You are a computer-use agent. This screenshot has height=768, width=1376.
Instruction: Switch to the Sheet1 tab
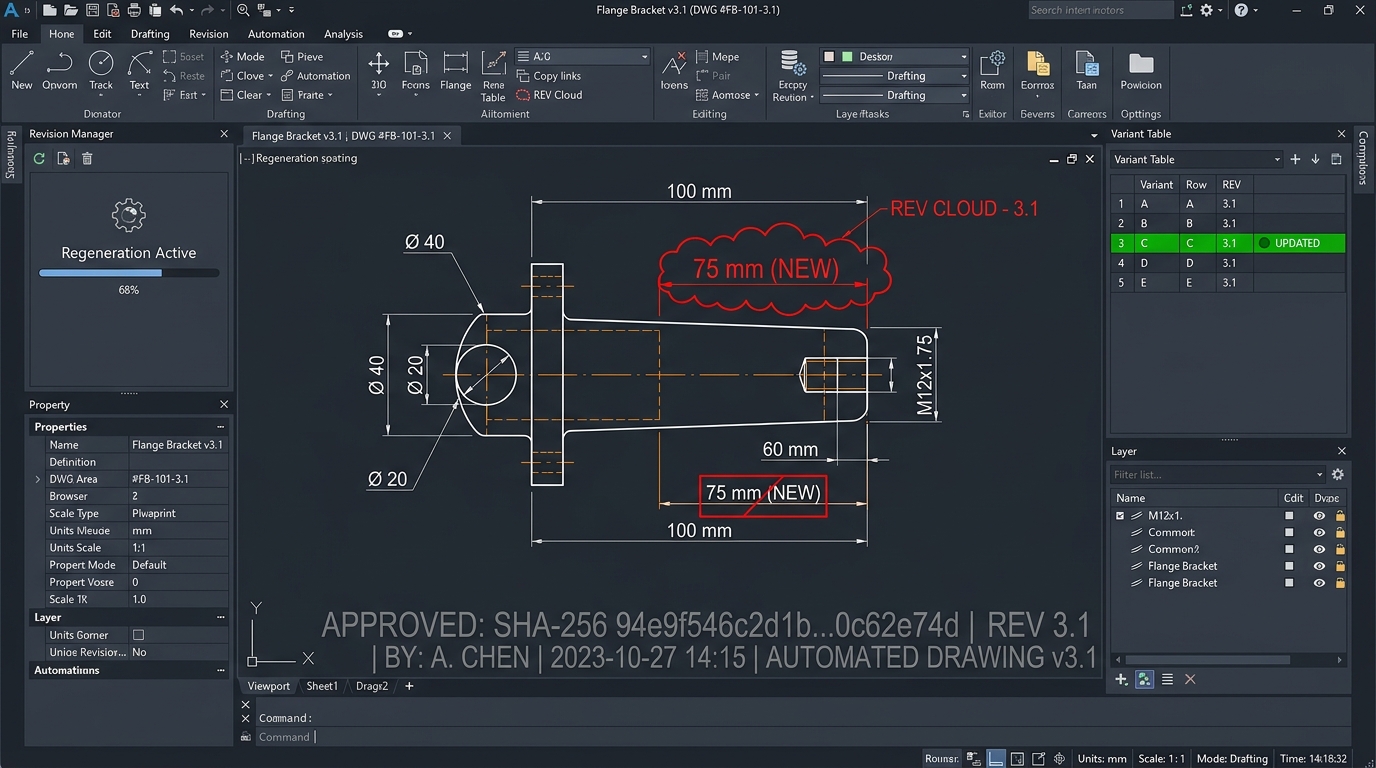point(322,686)
